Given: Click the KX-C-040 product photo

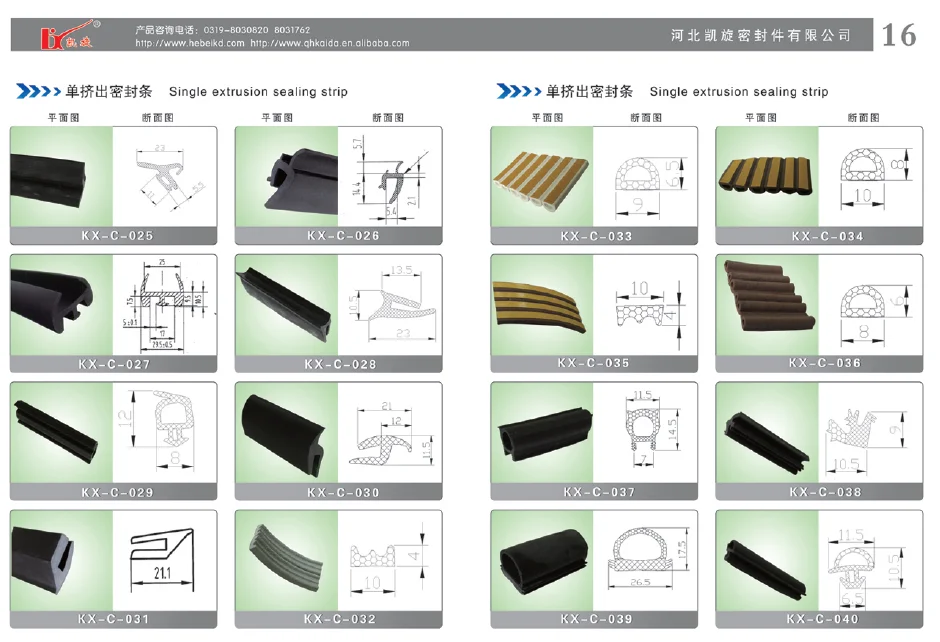Looking at the screenshot, I should coord(767,560).
